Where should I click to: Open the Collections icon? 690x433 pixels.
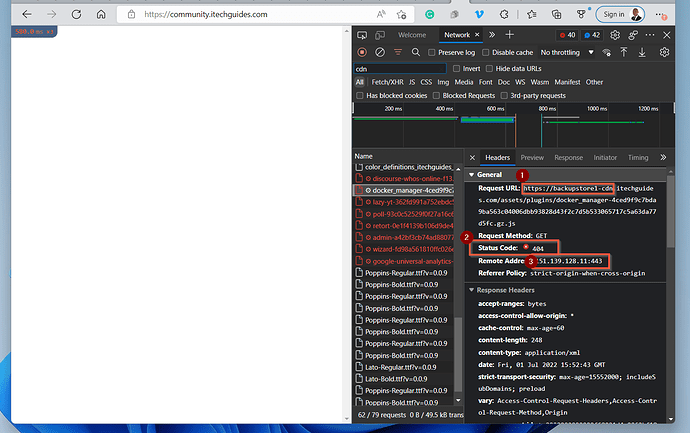pyautogui.click(x=557, y=15)
